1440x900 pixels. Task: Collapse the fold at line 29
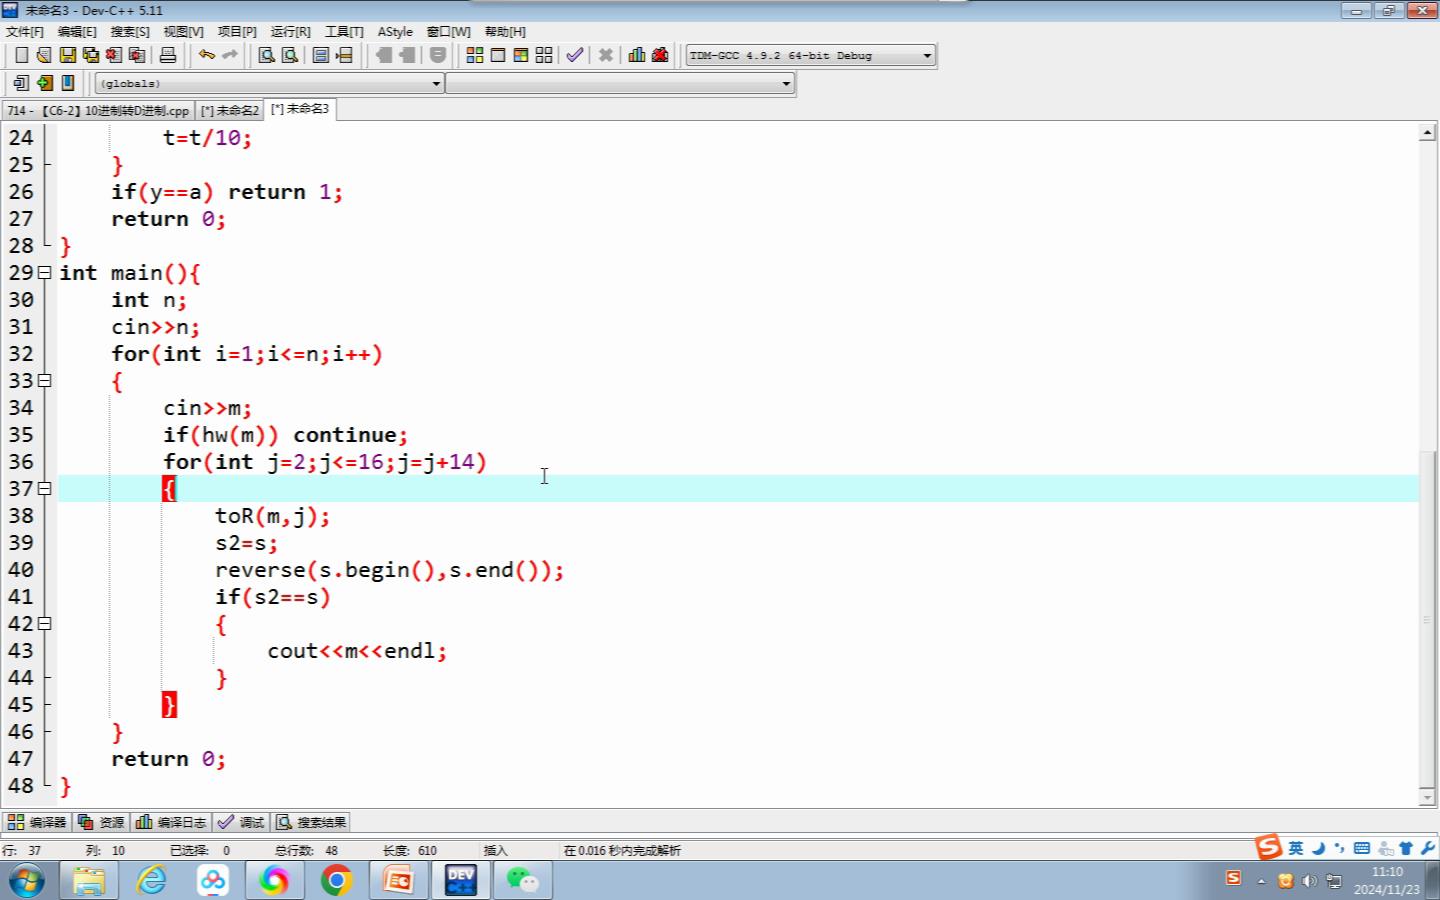(x=44, y=273)
